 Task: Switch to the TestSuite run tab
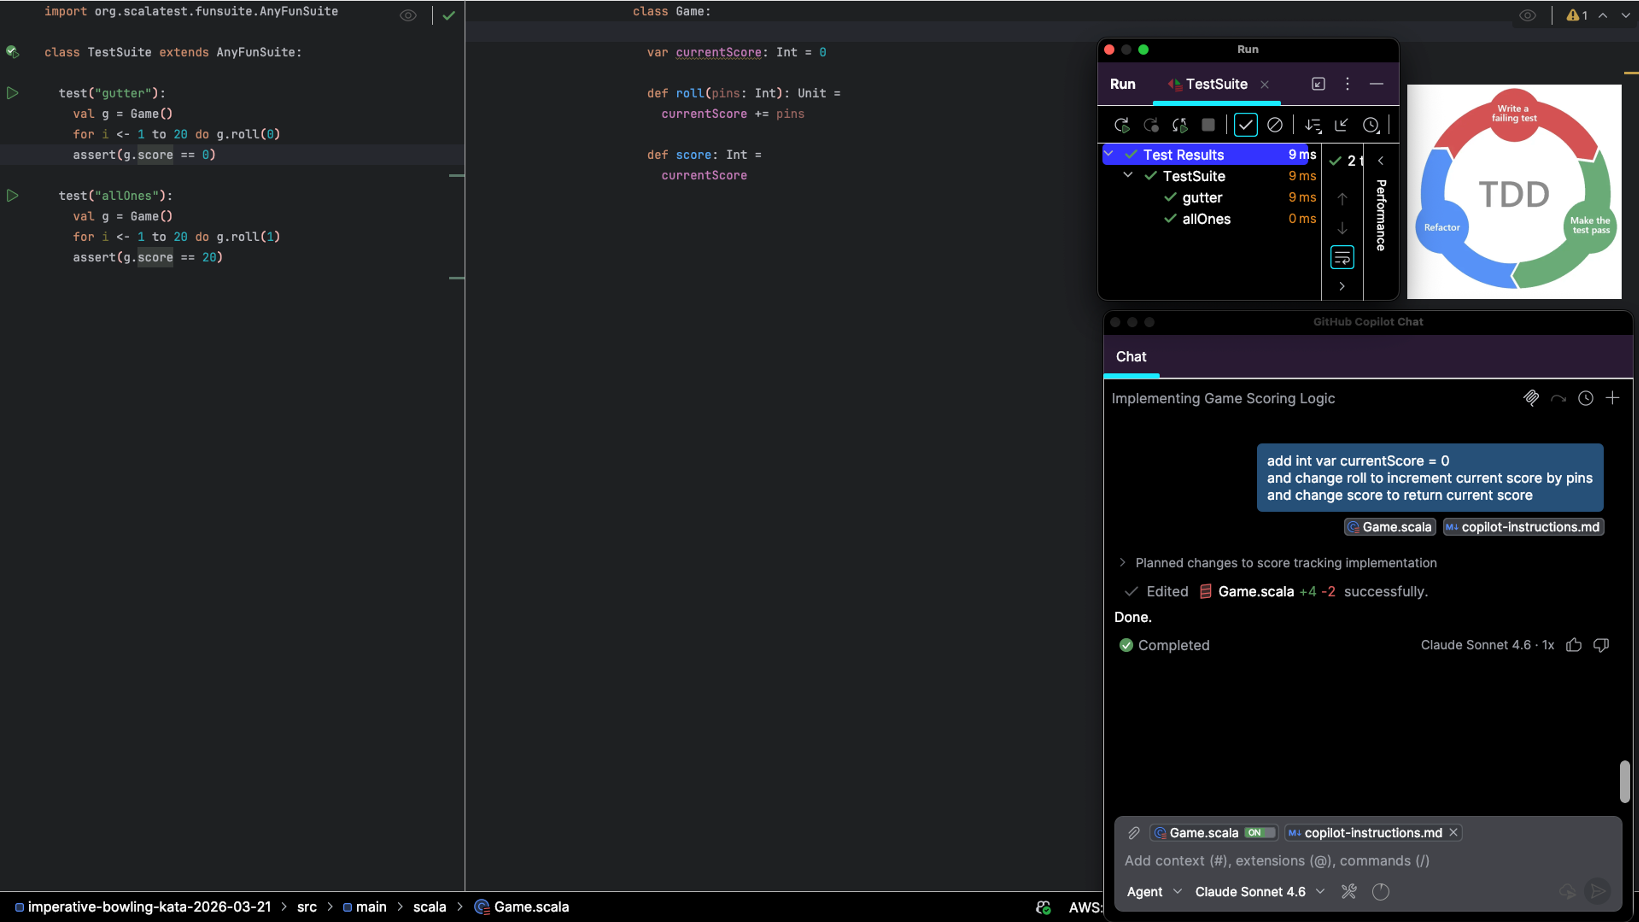point(1215,84)
